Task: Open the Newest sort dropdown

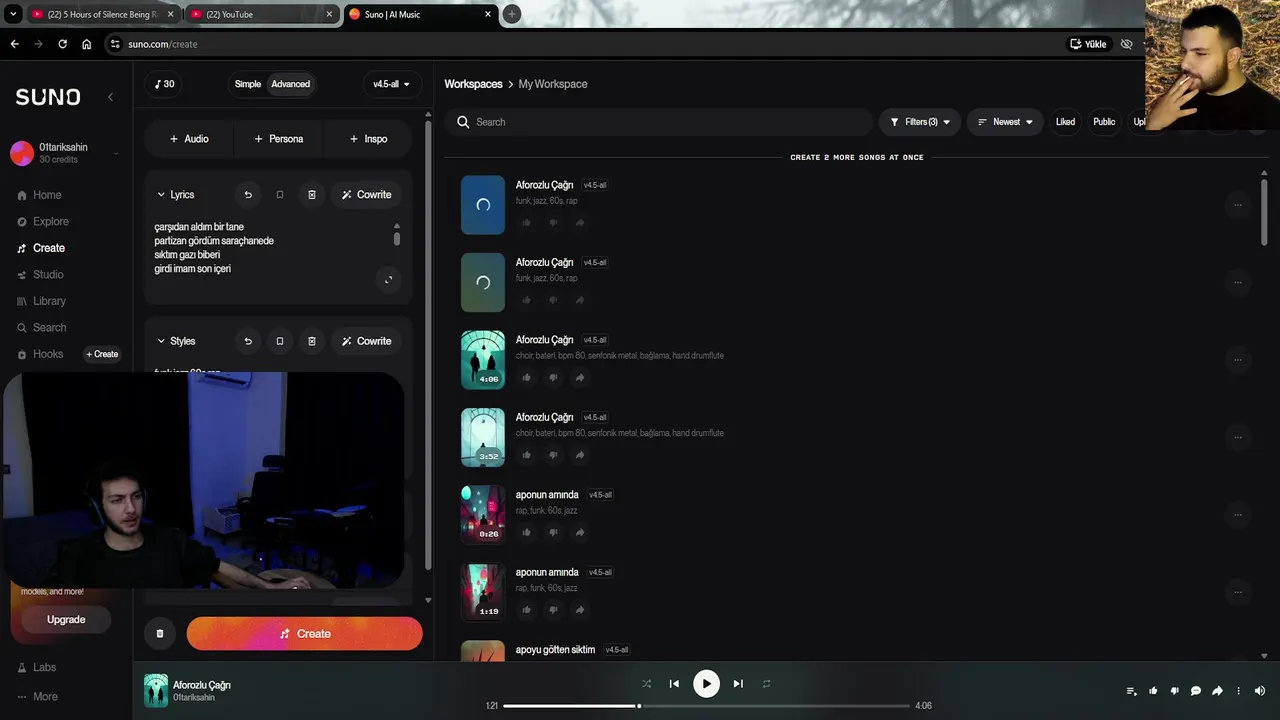Action: click(1005, 122)
